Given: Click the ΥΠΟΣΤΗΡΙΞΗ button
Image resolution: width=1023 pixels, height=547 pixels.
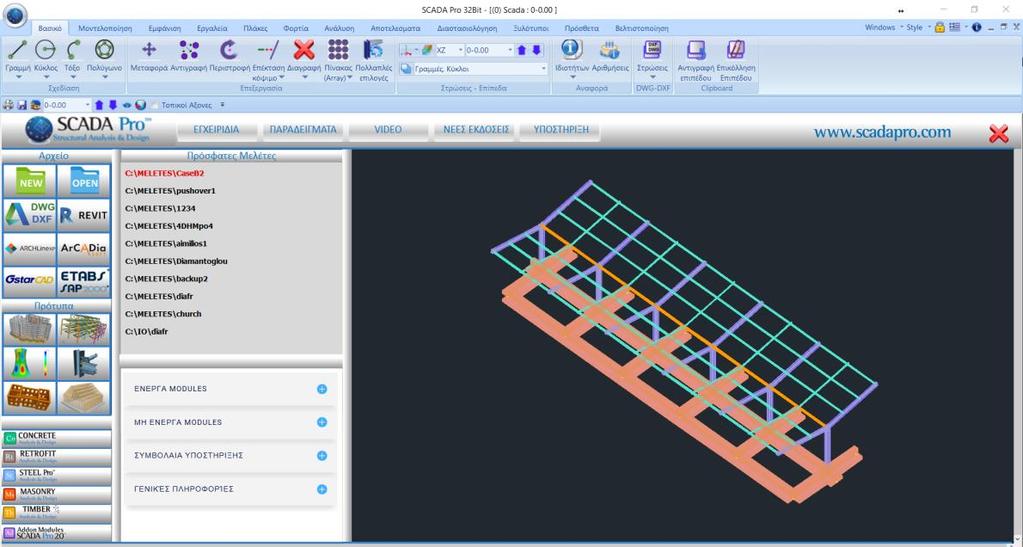Looking at the screenshot, I should (561, 130).
